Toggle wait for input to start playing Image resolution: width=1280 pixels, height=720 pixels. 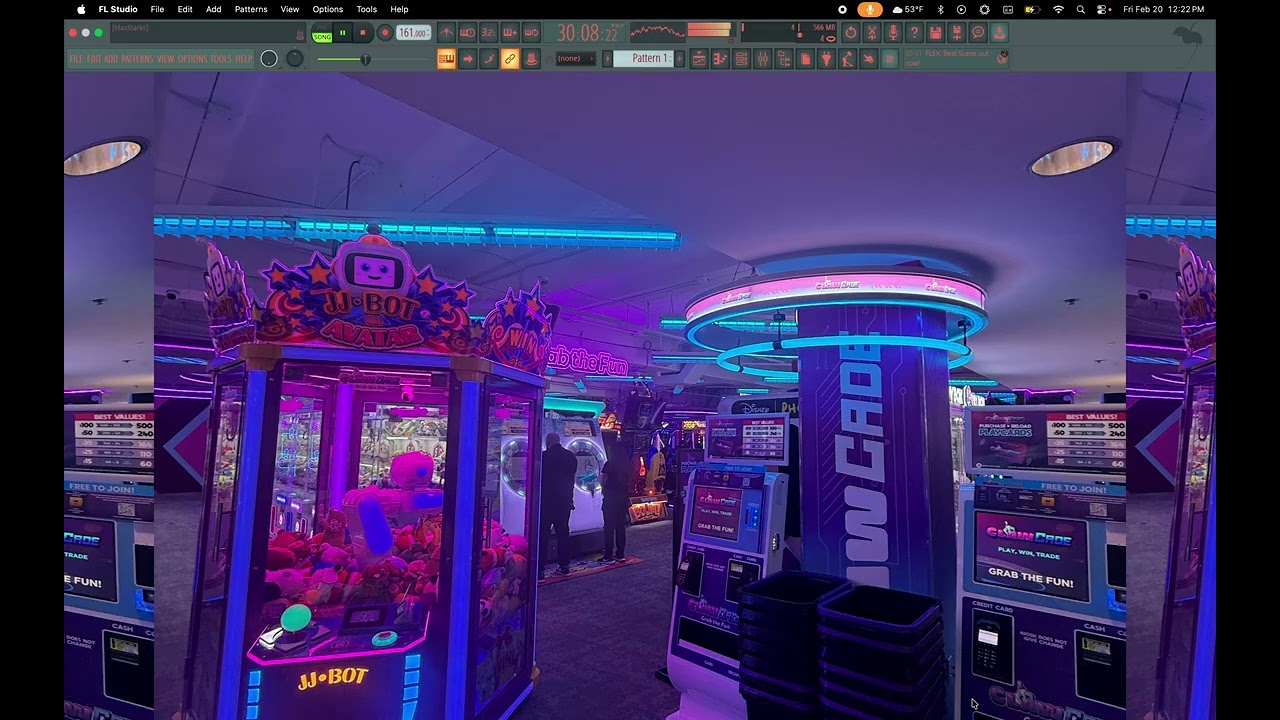pyautogui.click(x=468, y=33)
